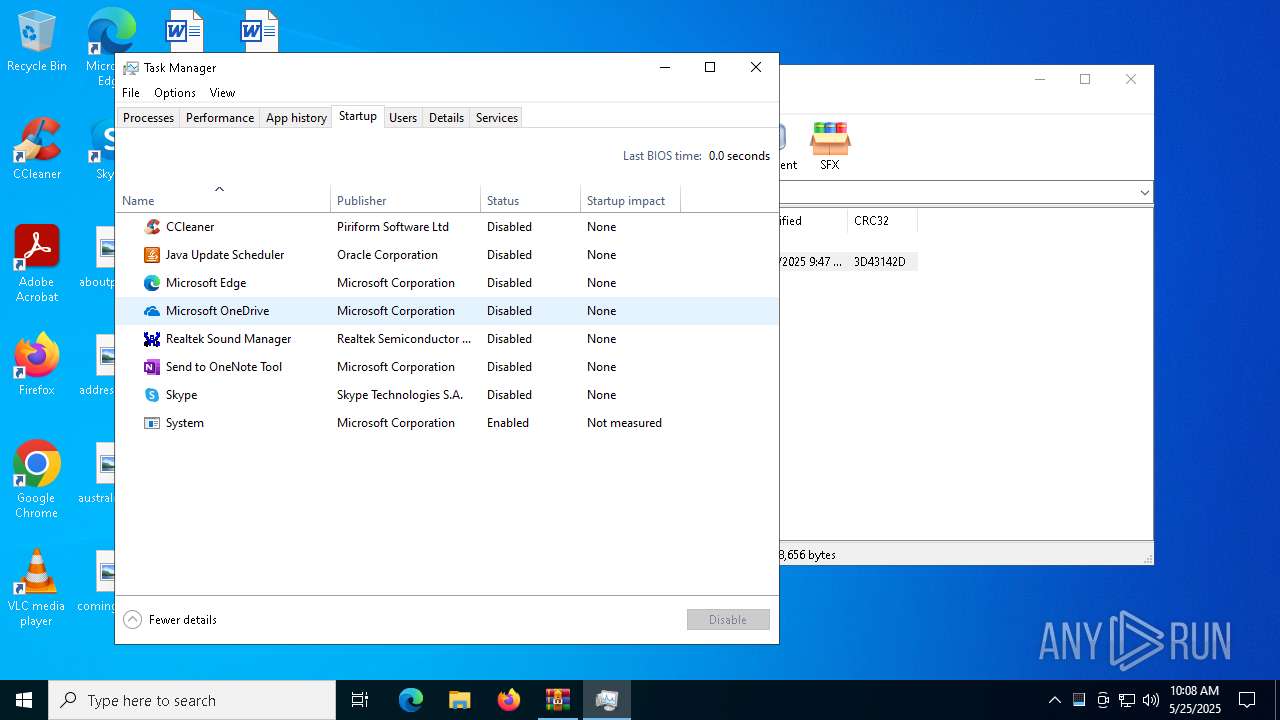The width and height of the screenshot is (1280, 720).
Task: Switch to WinRAR on the taskbar
Action: pos(558,700)
